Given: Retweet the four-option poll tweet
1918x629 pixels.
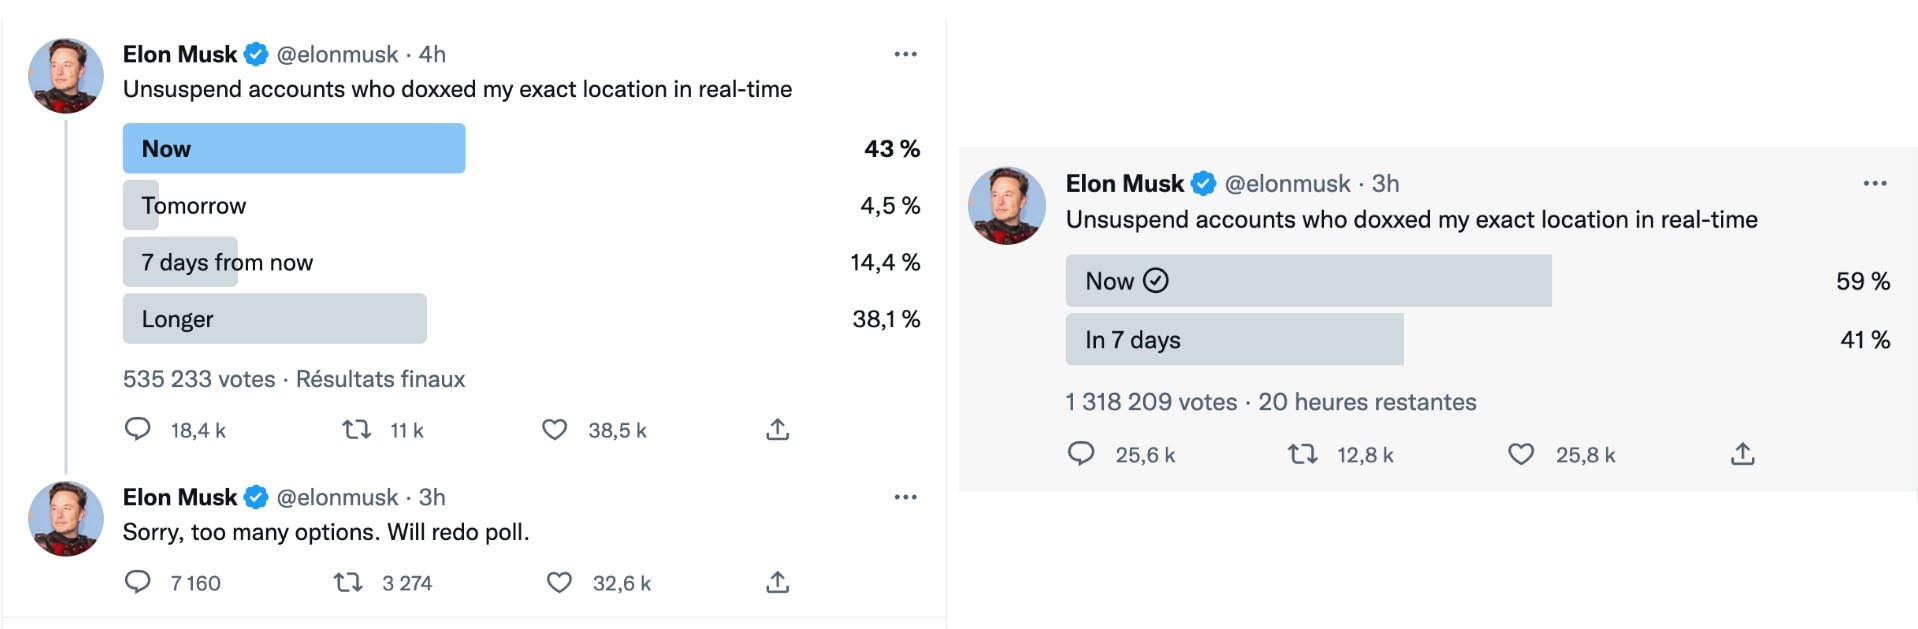Looking at the screenshot, I should 357,430.
